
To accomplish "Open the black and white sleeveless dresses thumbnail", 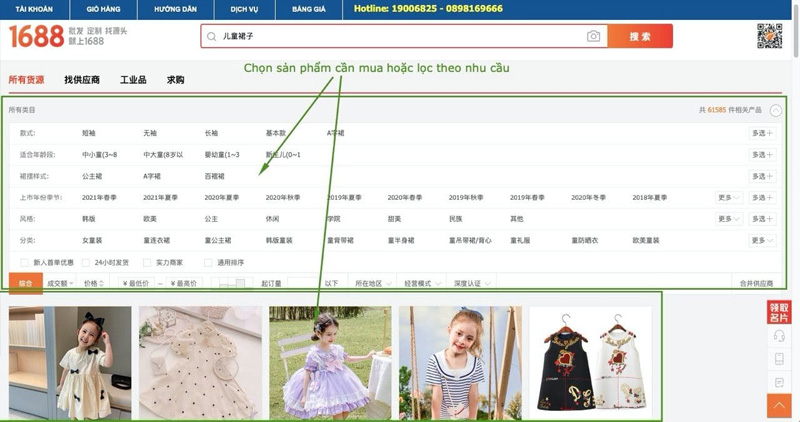I will (x=590, y=363).
